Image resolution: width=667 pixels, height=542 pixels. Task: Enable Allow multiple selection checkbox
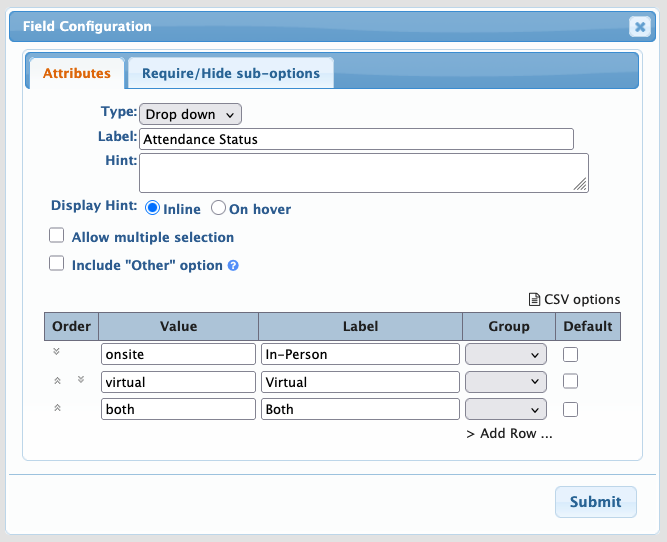coord(57,237)
